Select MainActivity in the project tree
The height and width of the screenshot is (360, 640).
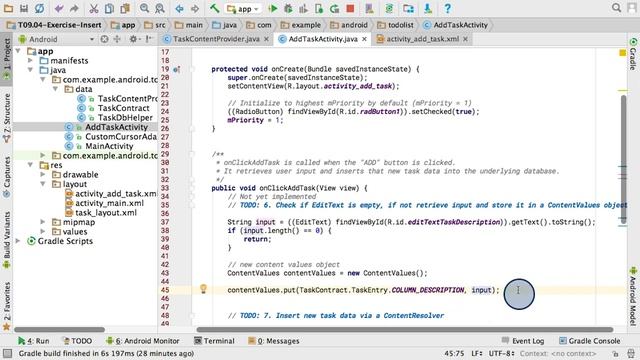click(x=109, y=146)
